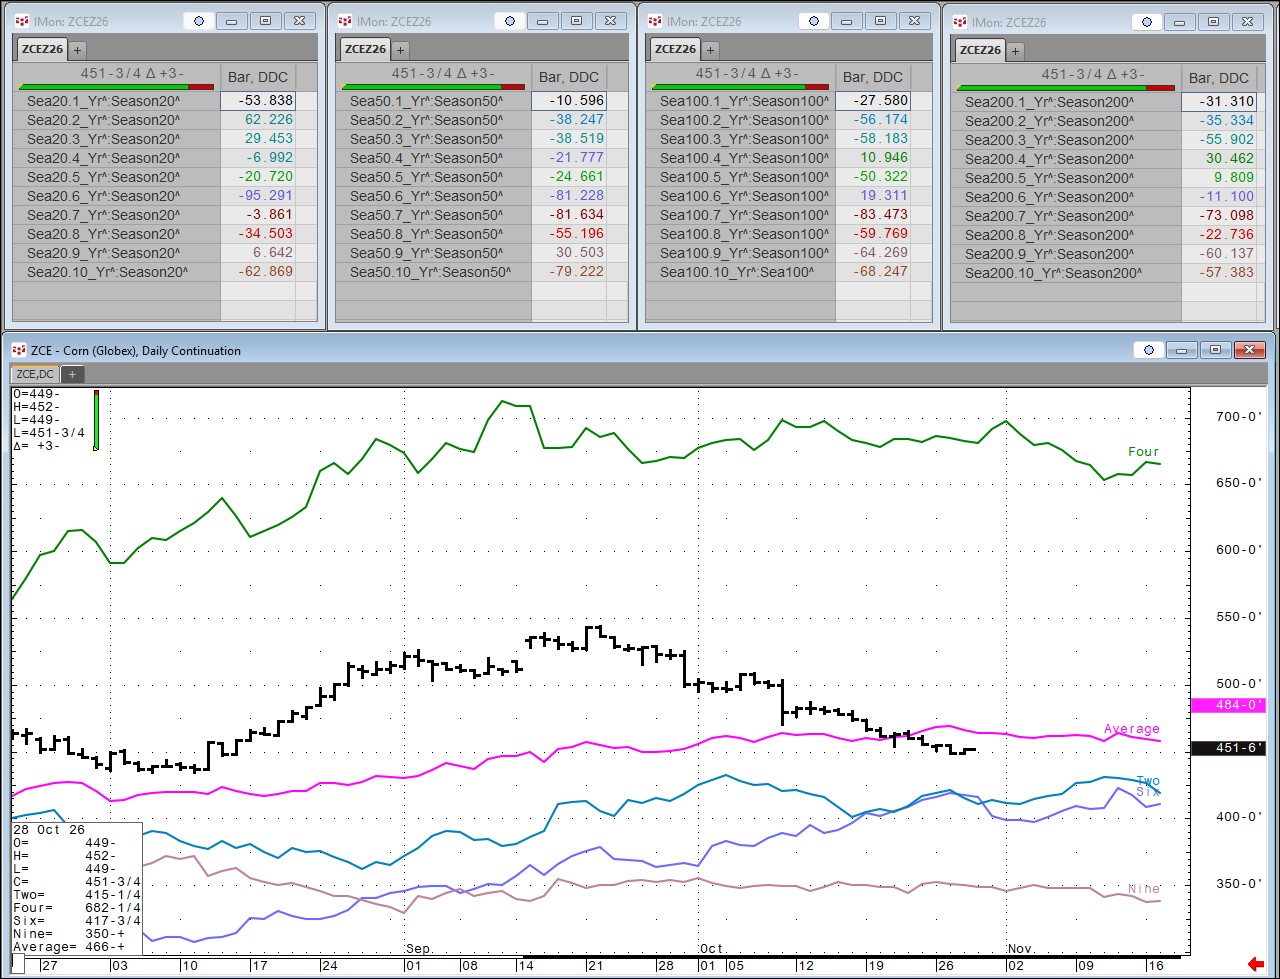
Task: Add a new tab in the Season50 IMon window
Action: pos(400,49)
